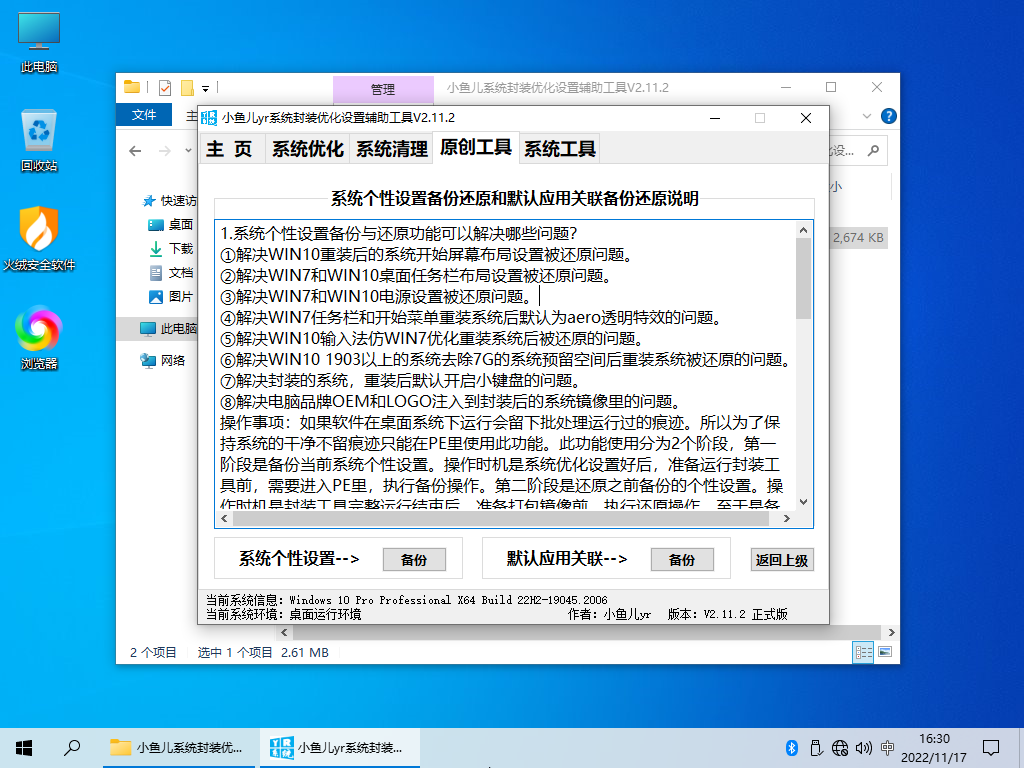Open the quick access toolbar dropdown arrow

(205, 88)
